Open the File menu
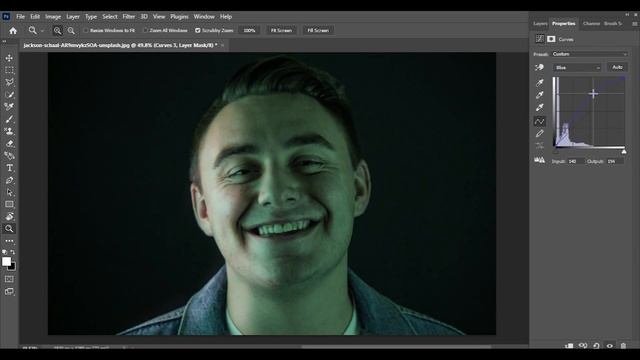 pos(20,17)
